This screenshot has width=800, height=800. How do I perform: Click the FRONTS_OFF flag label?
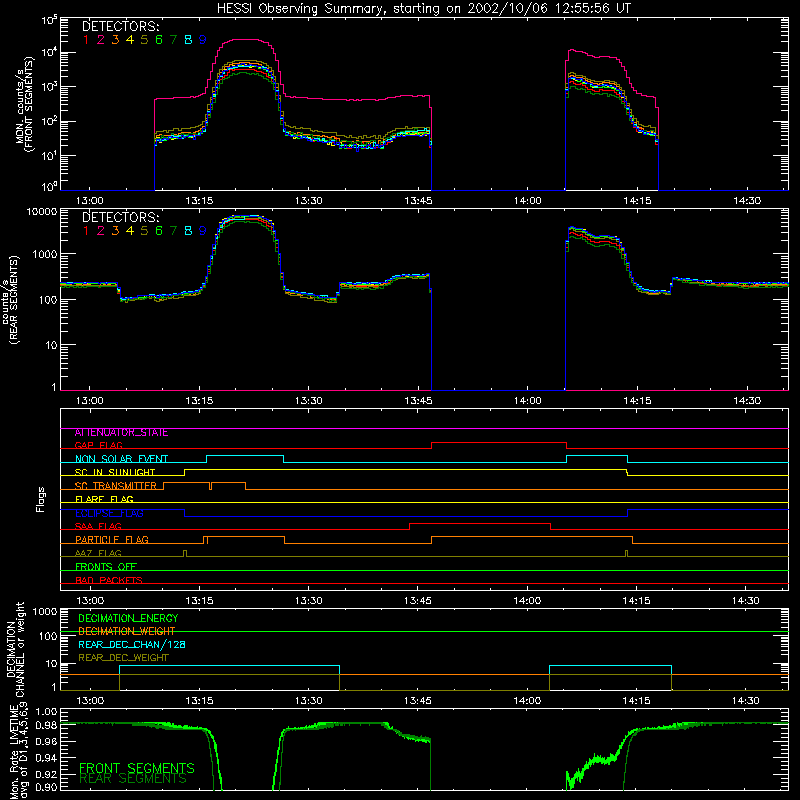tap(106, 567)
